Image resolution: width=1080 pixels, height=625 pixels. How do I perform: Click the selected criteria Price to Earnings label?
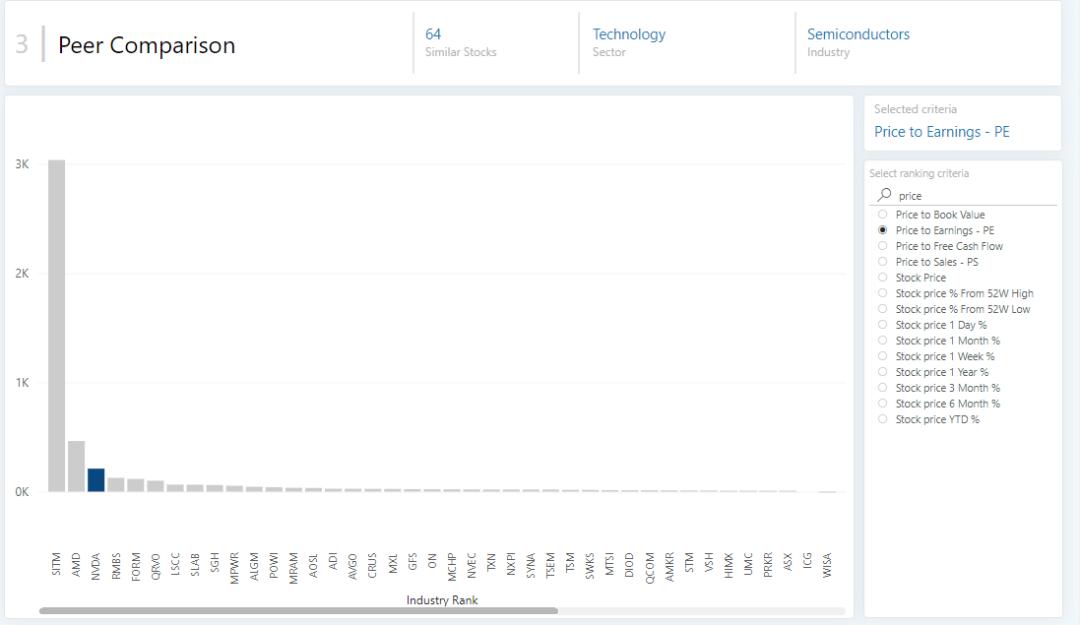[x=941, y=132]
